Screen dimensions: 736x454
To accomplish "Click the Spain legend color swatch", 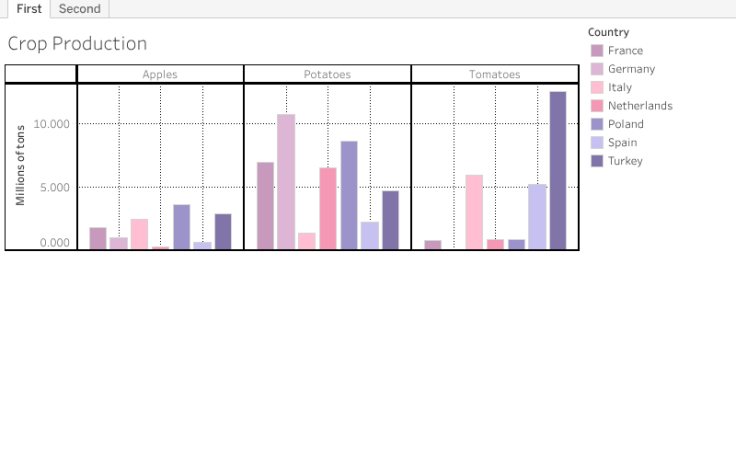I will pyautogui.click(x=597, y=143).
